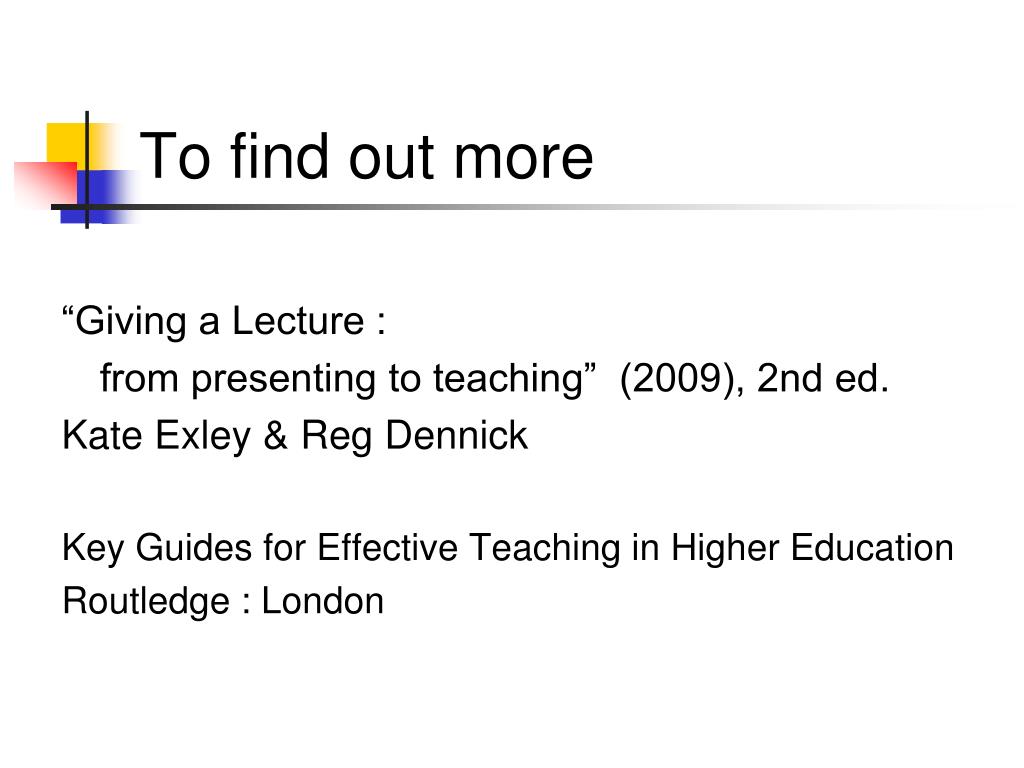Click the word "teaching" in the subtitle

508,379
